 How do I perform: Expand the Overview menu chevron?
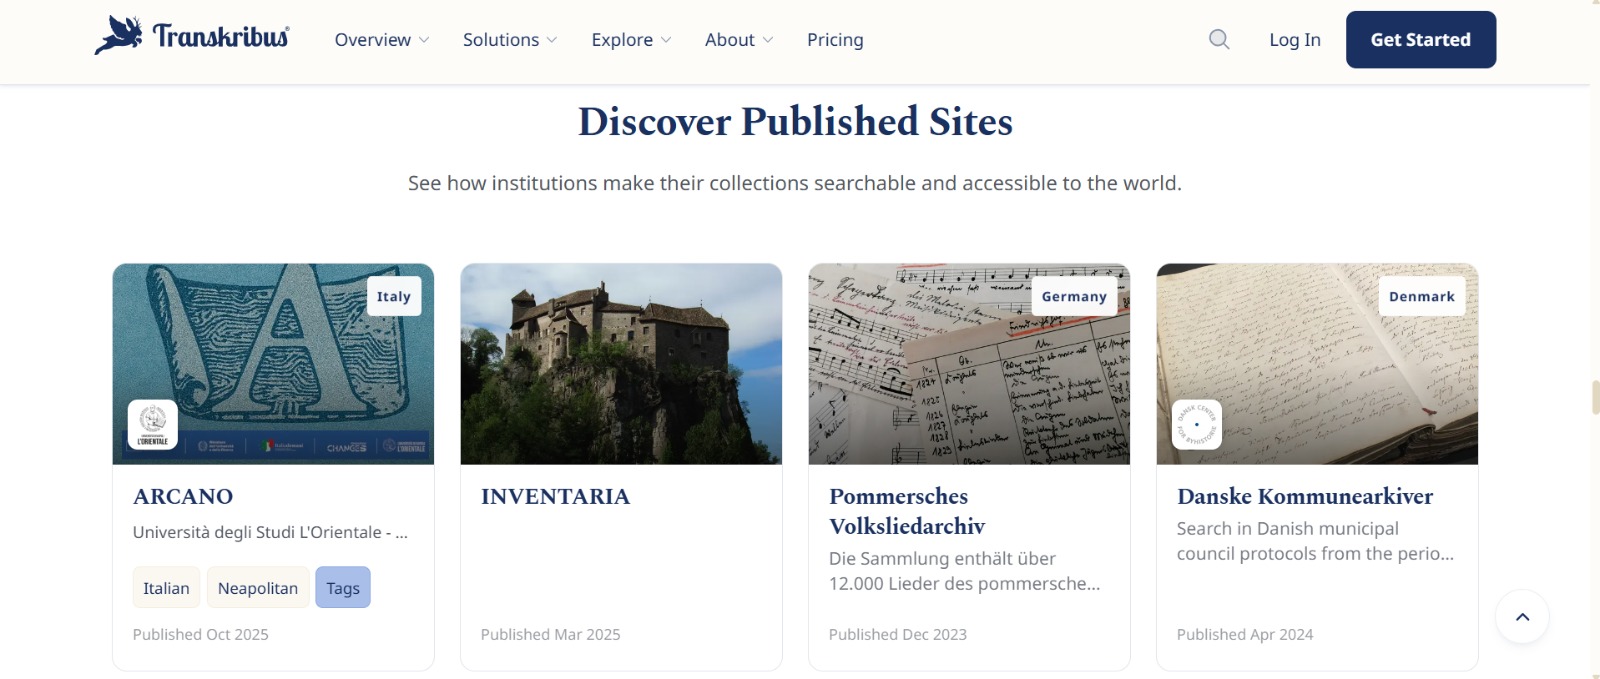click(424, 40)
